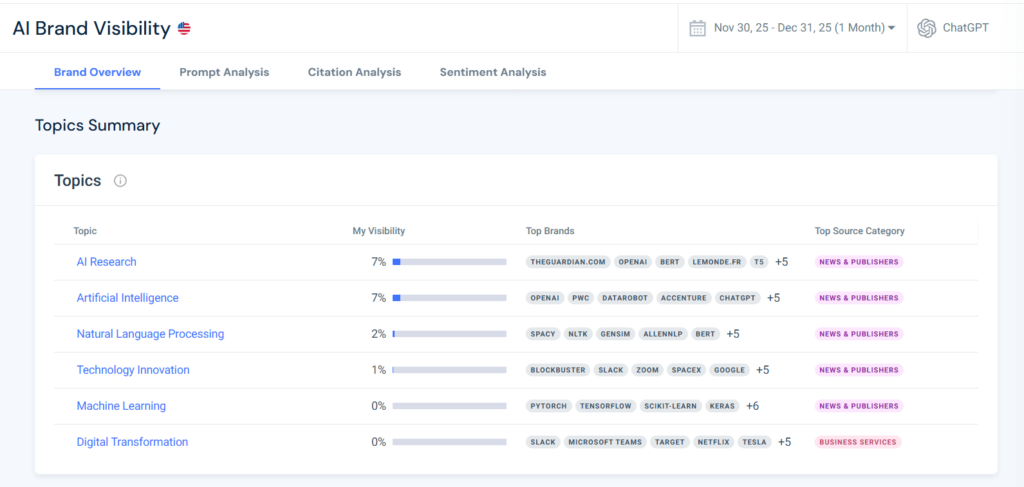Screen dimensions: 1024x487
Task: Click the AI Research visibility progress bar
Action: tap(449, 262)
